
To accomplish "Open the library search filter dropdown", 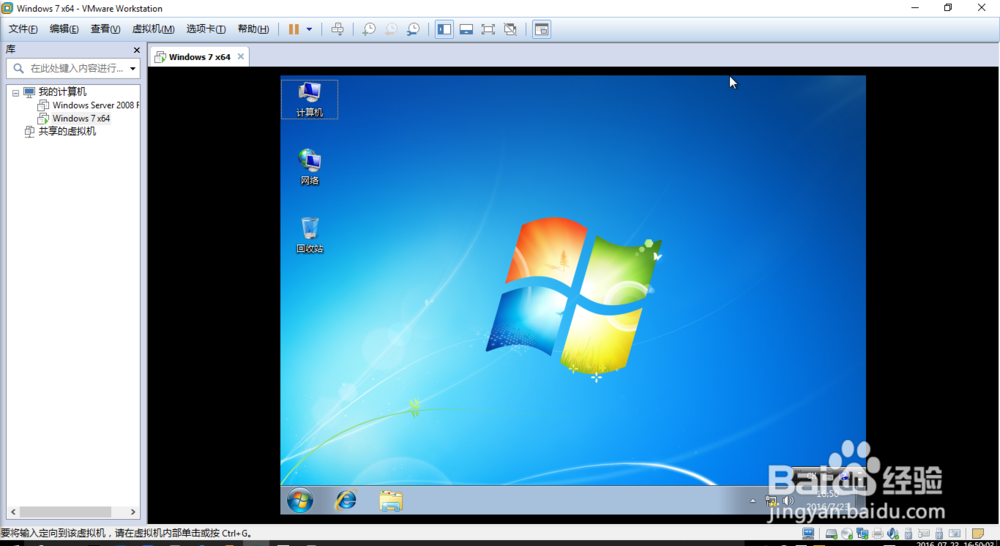I will [x=133, y=68].
